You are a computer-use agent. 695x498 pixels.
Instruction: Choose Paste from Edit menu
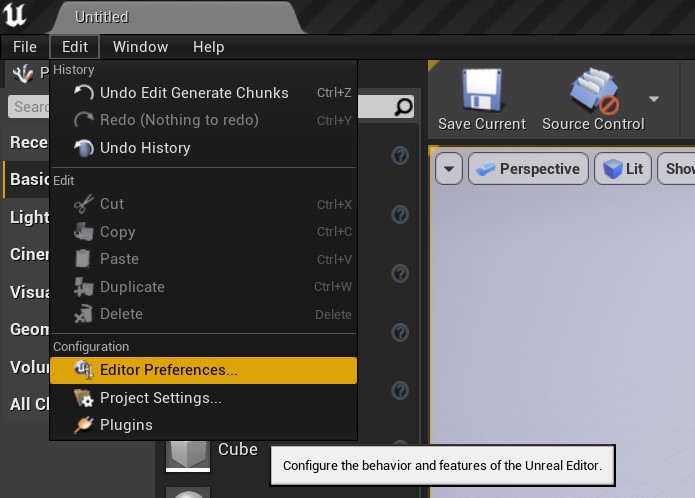click(203, 259)
